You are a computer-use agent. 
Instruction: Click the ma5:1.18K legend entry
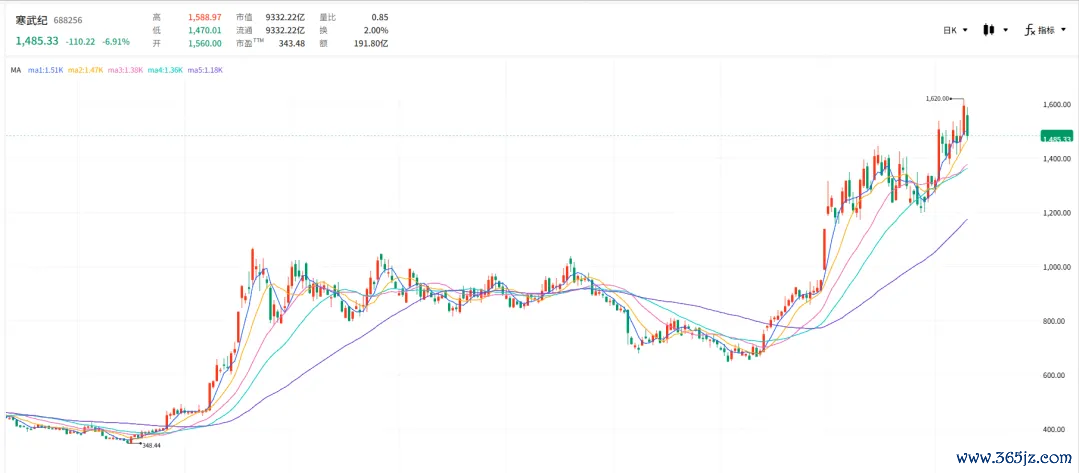point(205,70)
